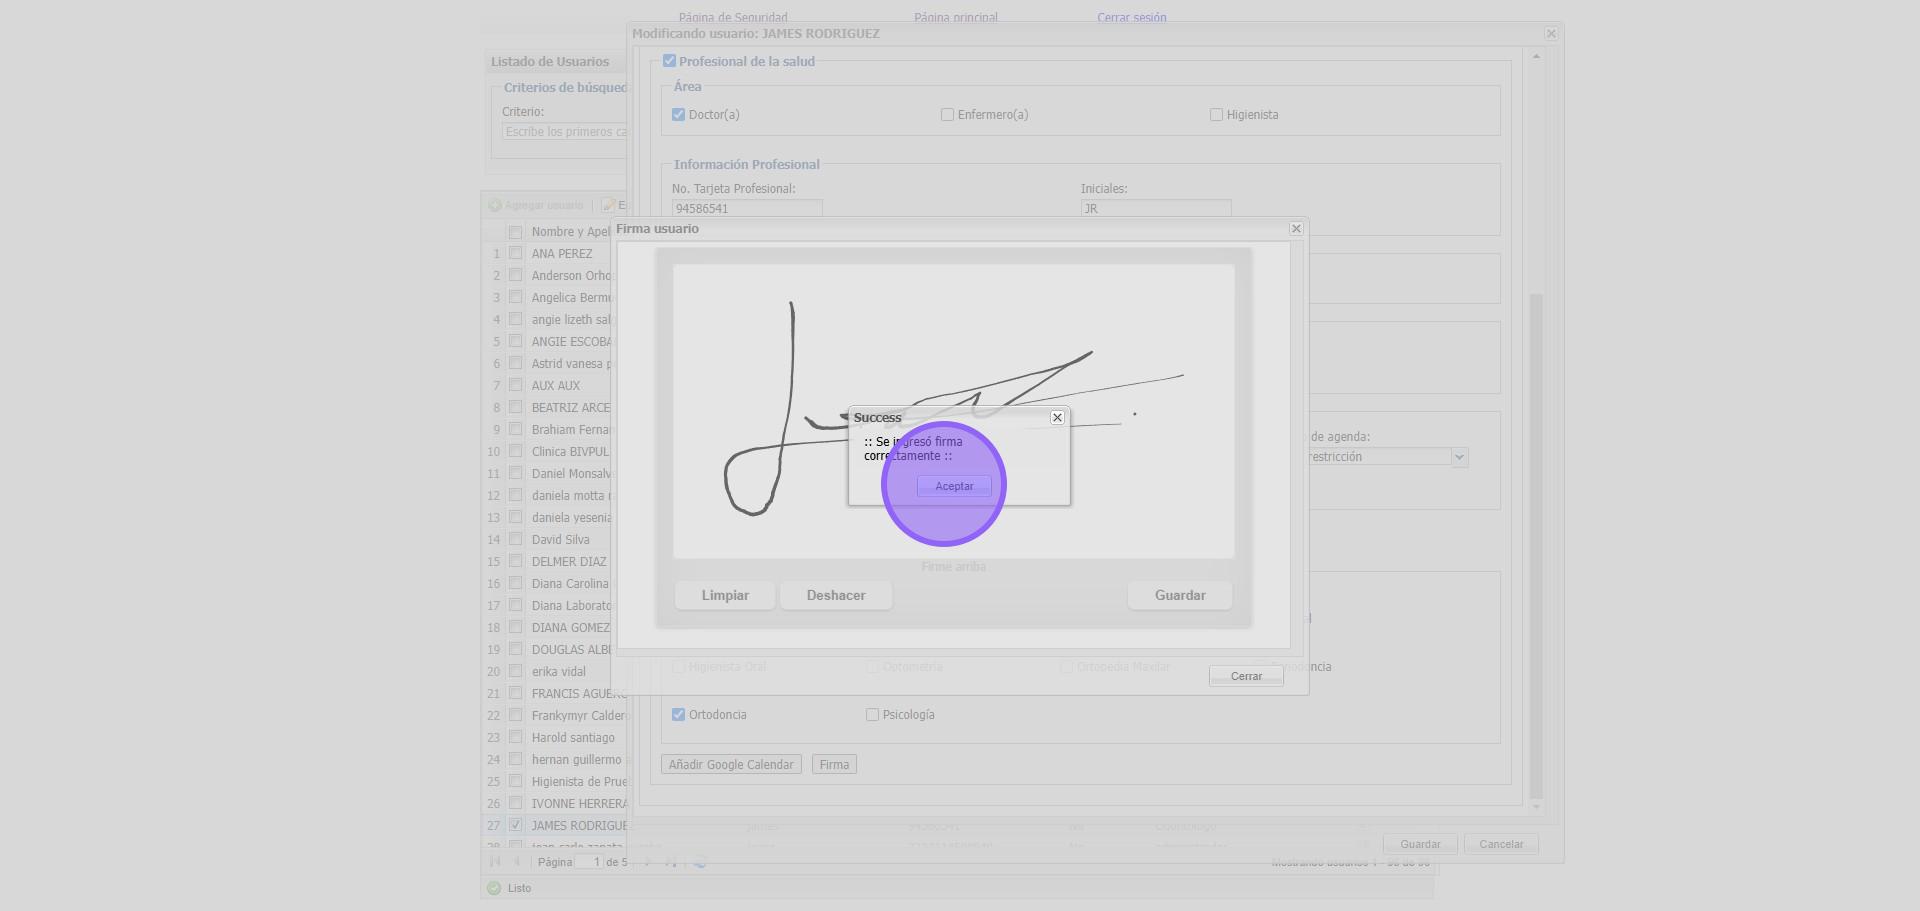Uncheck the Doctor(a) checkbox

(679, 115)
